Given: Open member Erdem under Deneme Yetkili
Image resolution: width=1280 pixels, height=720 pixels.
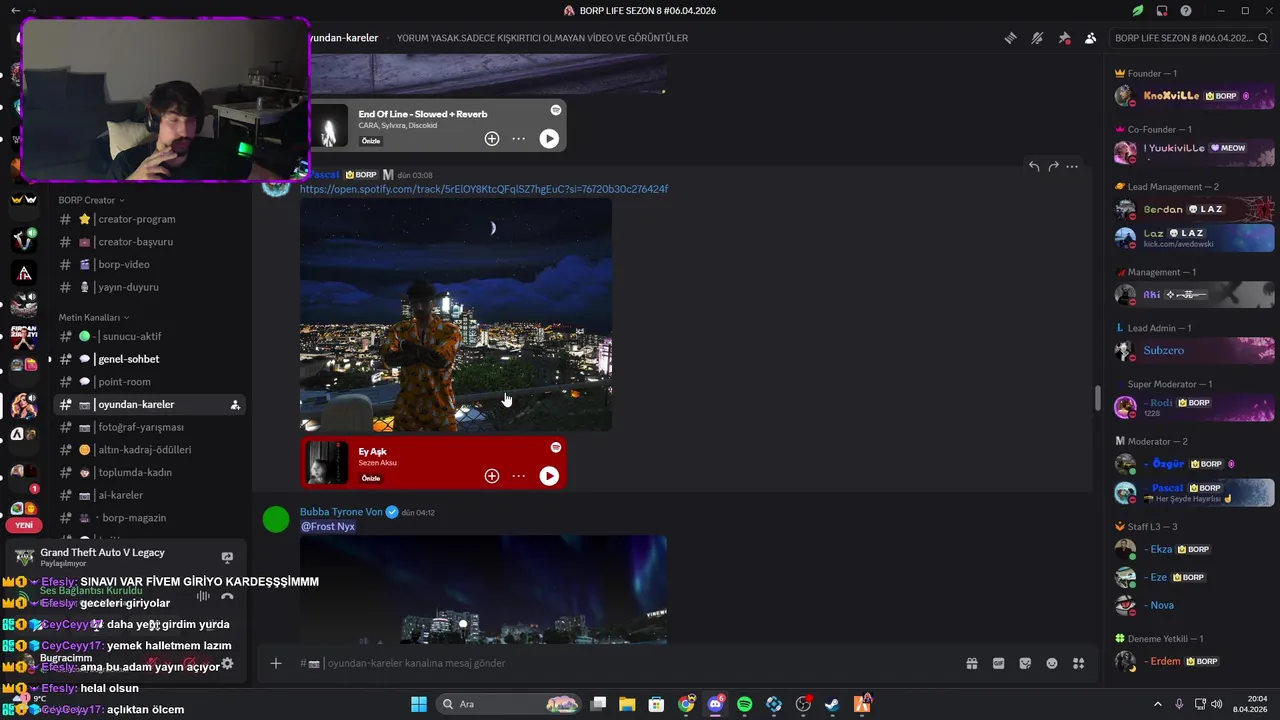Looking at the screenshot, I should [1194, 661].
